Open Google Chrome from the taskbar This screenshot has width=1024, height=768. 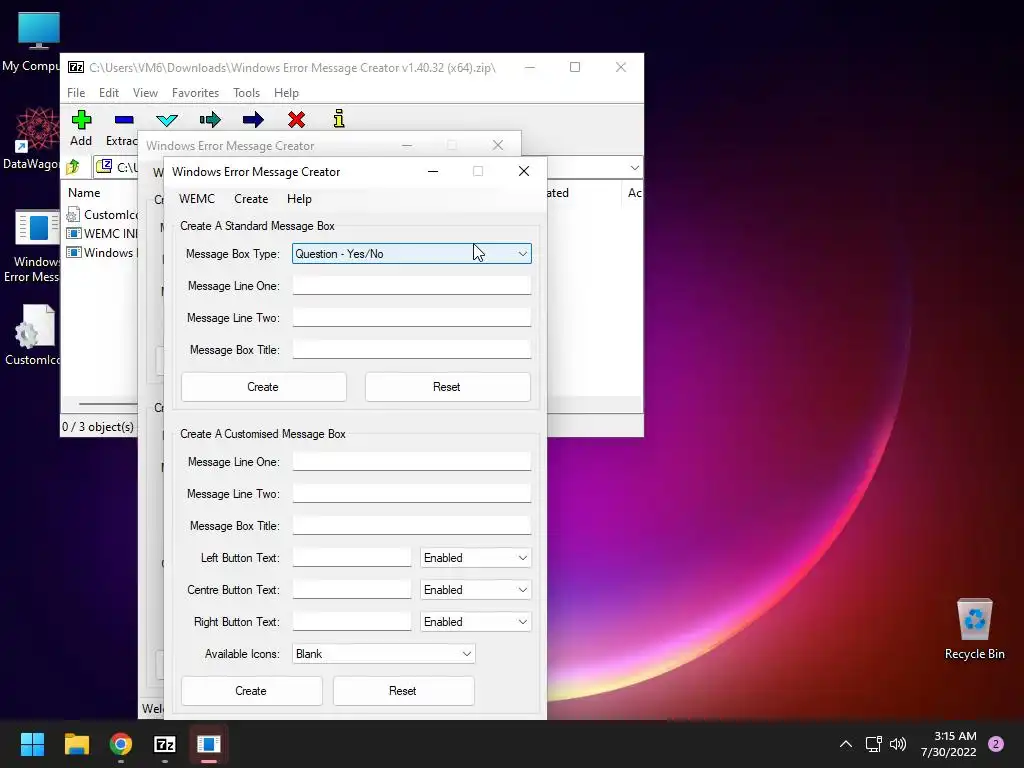(121, 744)
